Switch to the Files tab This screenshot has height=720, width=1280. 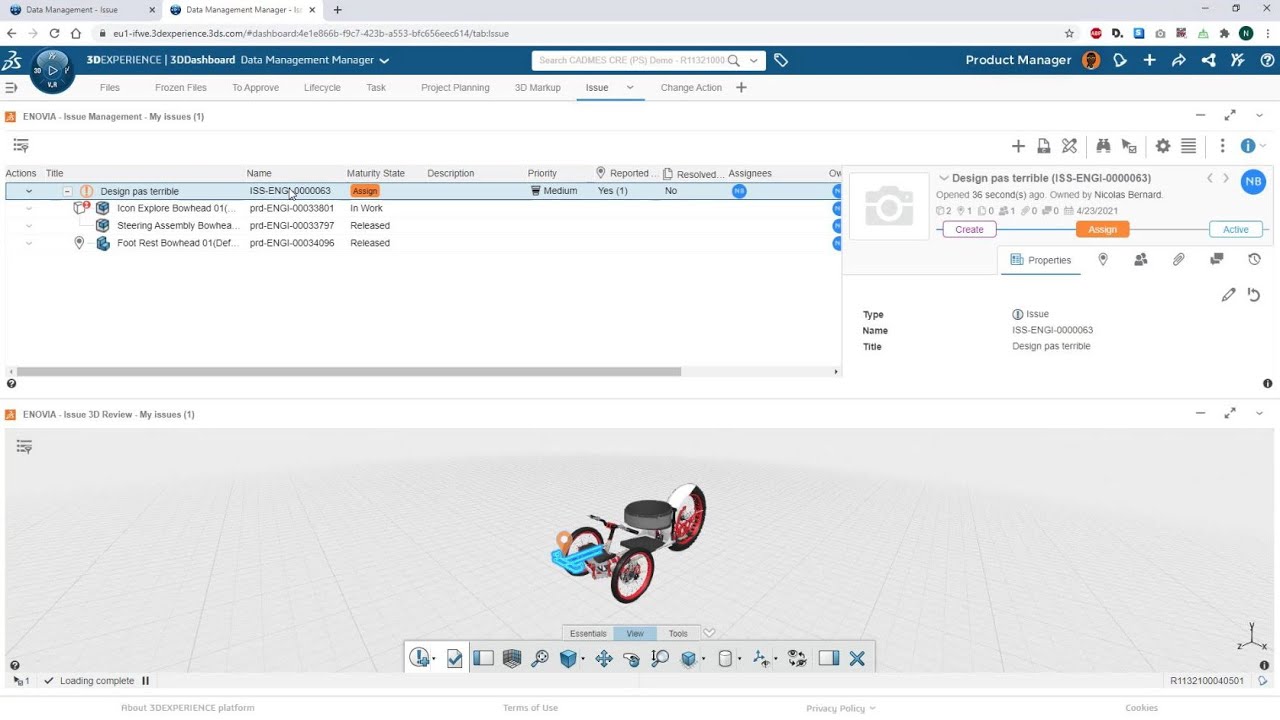point(110,87)
